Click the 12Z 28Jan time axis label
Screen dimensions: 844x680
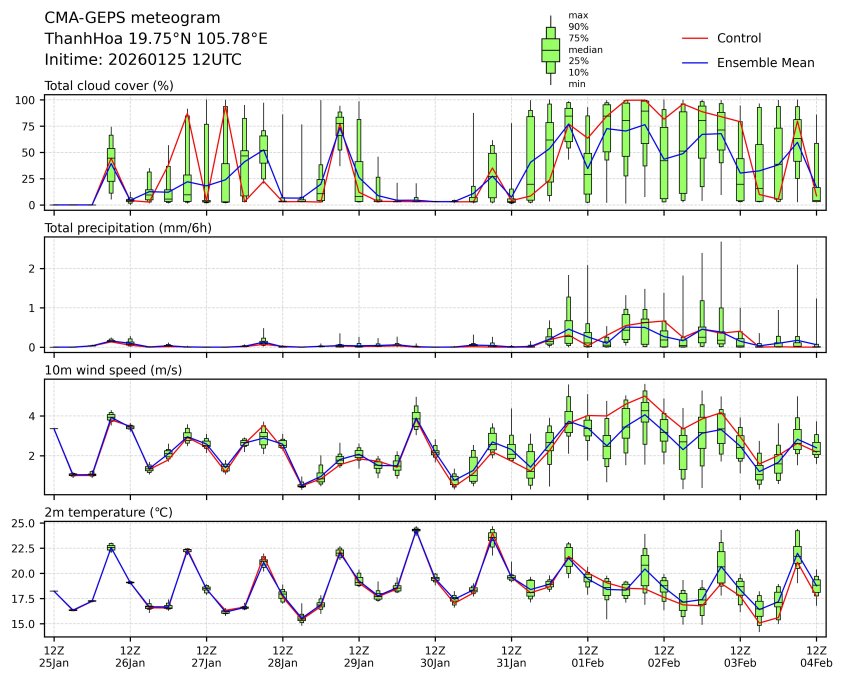[x=282, y=656]
